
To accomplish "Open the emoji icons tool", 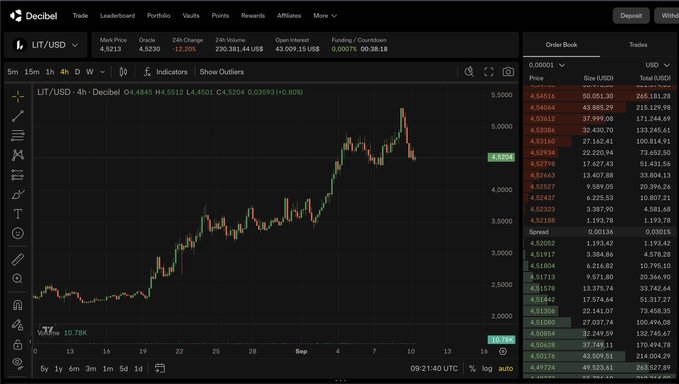I will 18,233.
